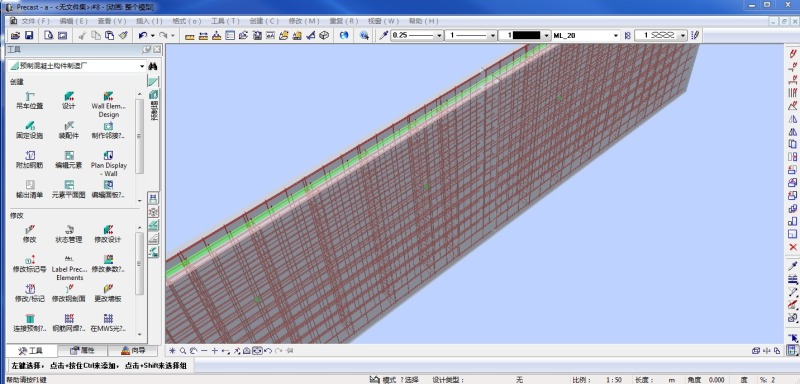Image resolution: width=800 pixels, height=384 pixels.
Task: Click the scissors cut icon
Action: click(x=82, y=35)
